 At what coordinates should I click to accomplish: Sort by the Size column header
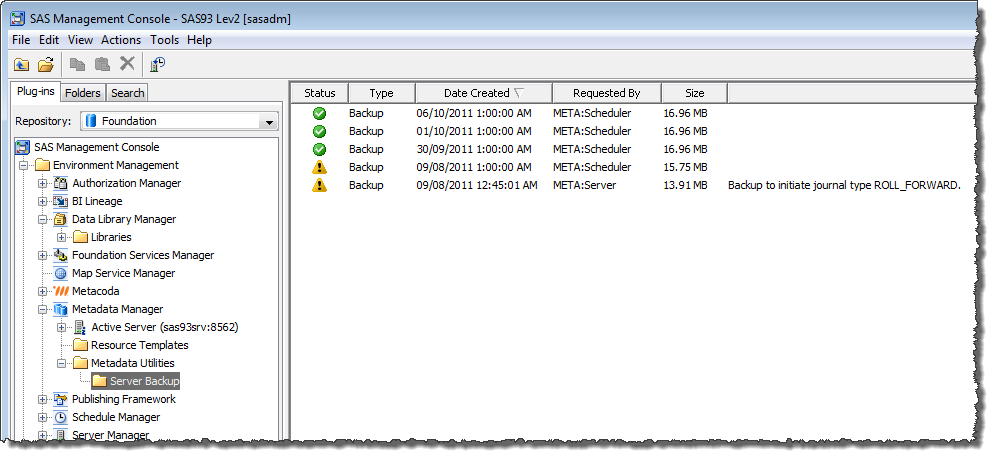point(694,93)
